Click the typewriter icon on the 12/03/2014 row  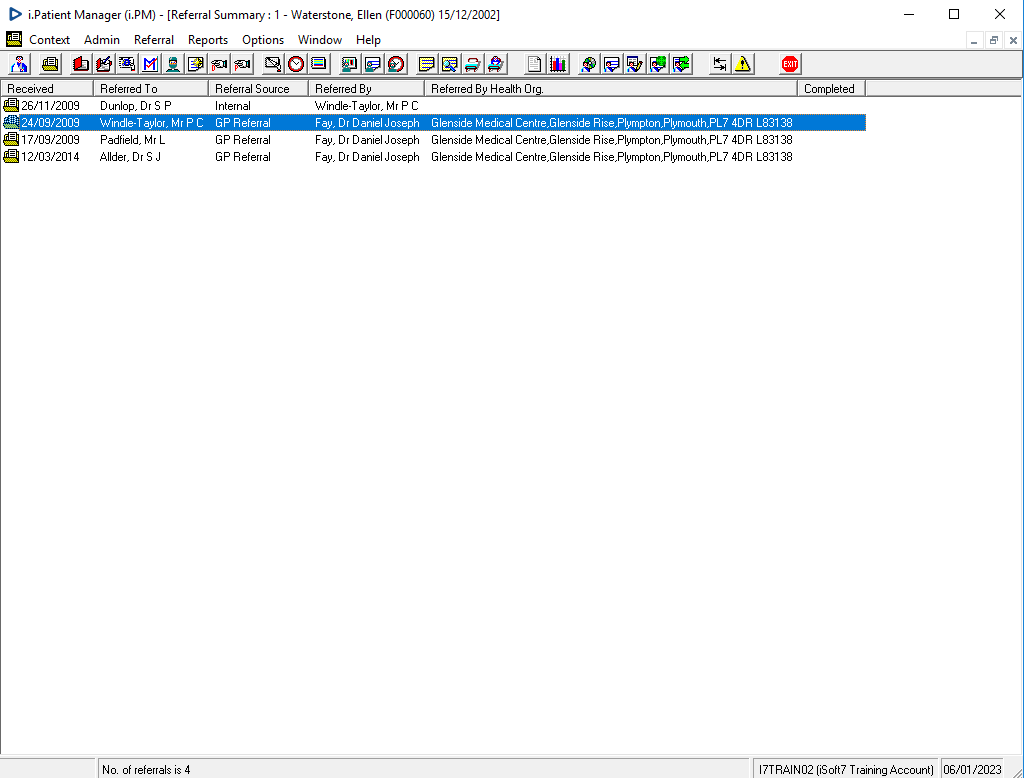tap(11, 156)
